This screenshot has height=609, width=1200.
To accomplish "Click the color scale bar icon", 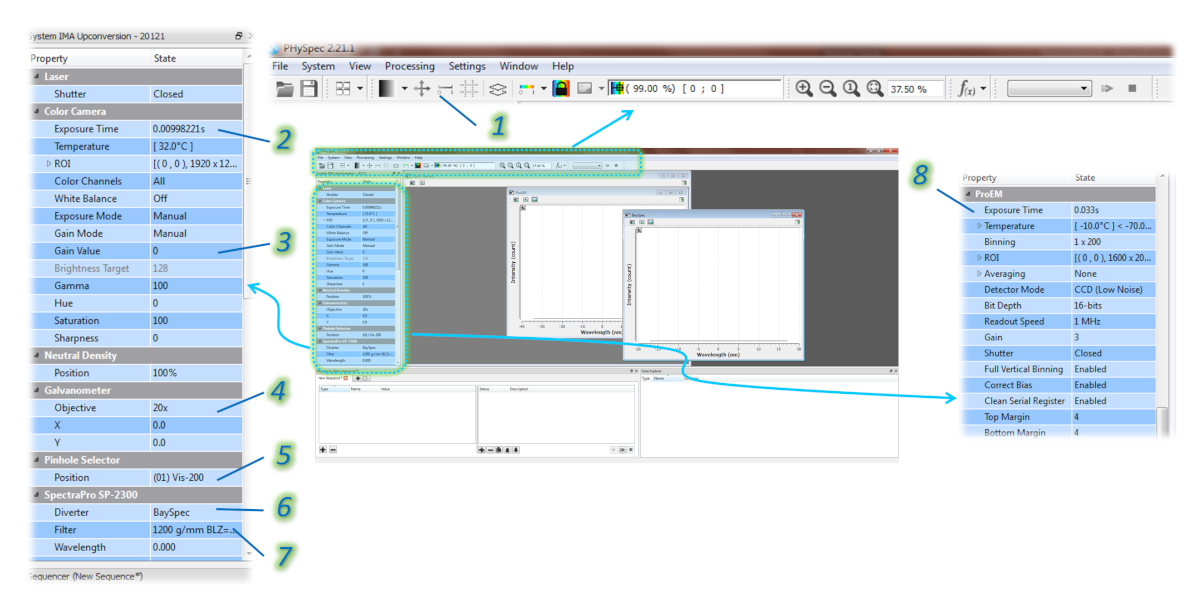I will [x=527, y=89].
